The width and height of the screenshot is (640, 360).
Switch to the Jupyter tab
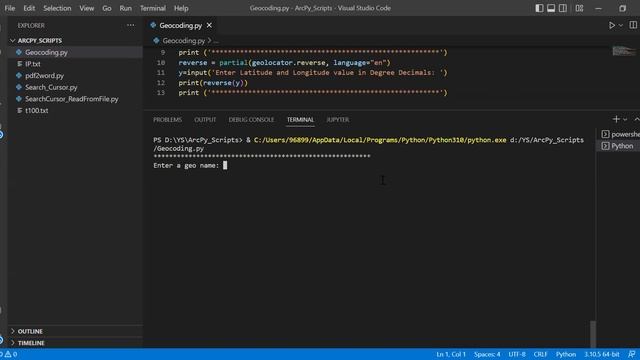(x=338, y=120)
